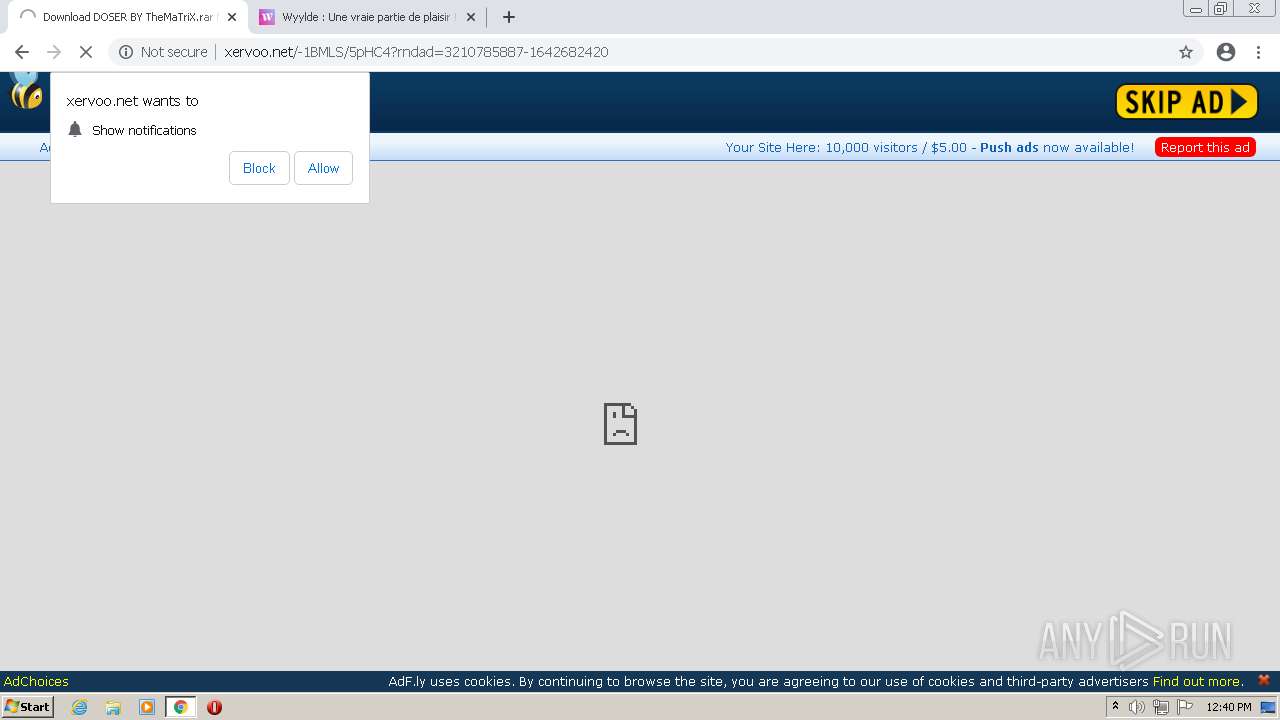Go back with the browser back arrow
This screenshot has width=1280, height=720.
pyautogui.click(x=22, y=52)
